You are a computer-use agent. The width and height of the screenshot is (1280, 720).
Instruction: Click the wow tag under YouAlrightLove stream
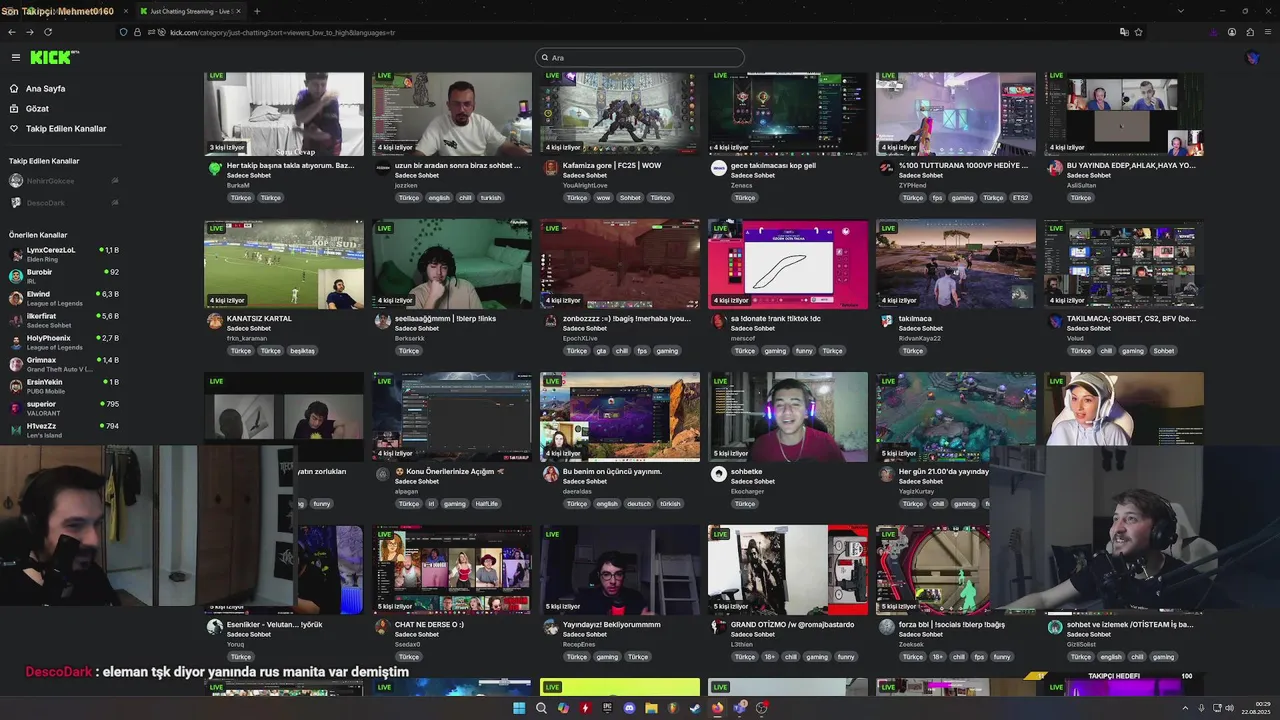pyautogui.click(x=603, y=198)
